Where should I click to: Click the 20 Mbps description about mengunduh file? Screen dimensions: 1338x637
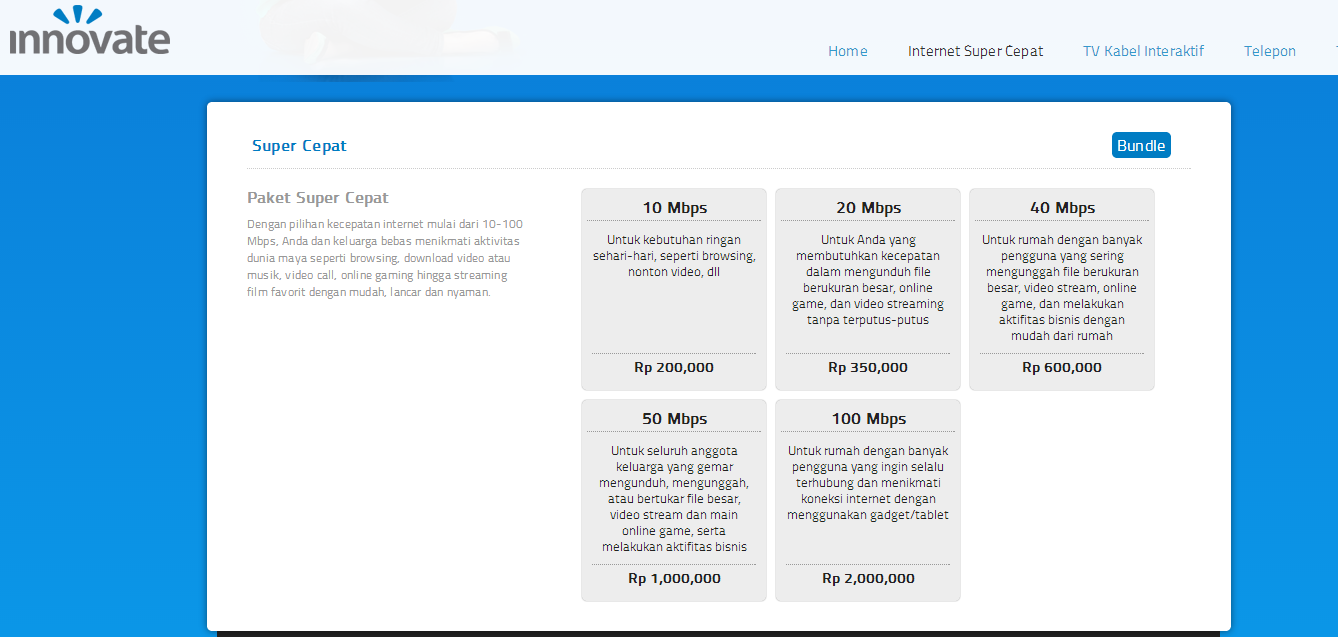coord(868,280)
